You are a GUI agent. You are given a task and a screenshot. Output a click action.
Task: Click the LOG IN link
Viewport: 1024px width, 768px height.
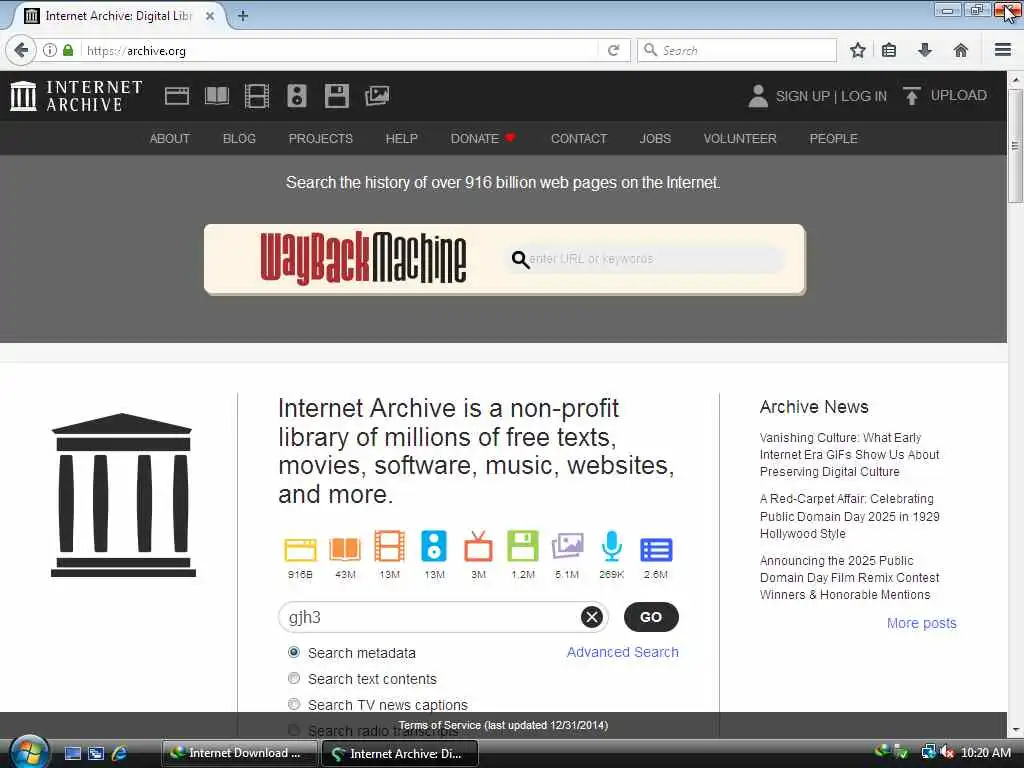coord(863,96)
